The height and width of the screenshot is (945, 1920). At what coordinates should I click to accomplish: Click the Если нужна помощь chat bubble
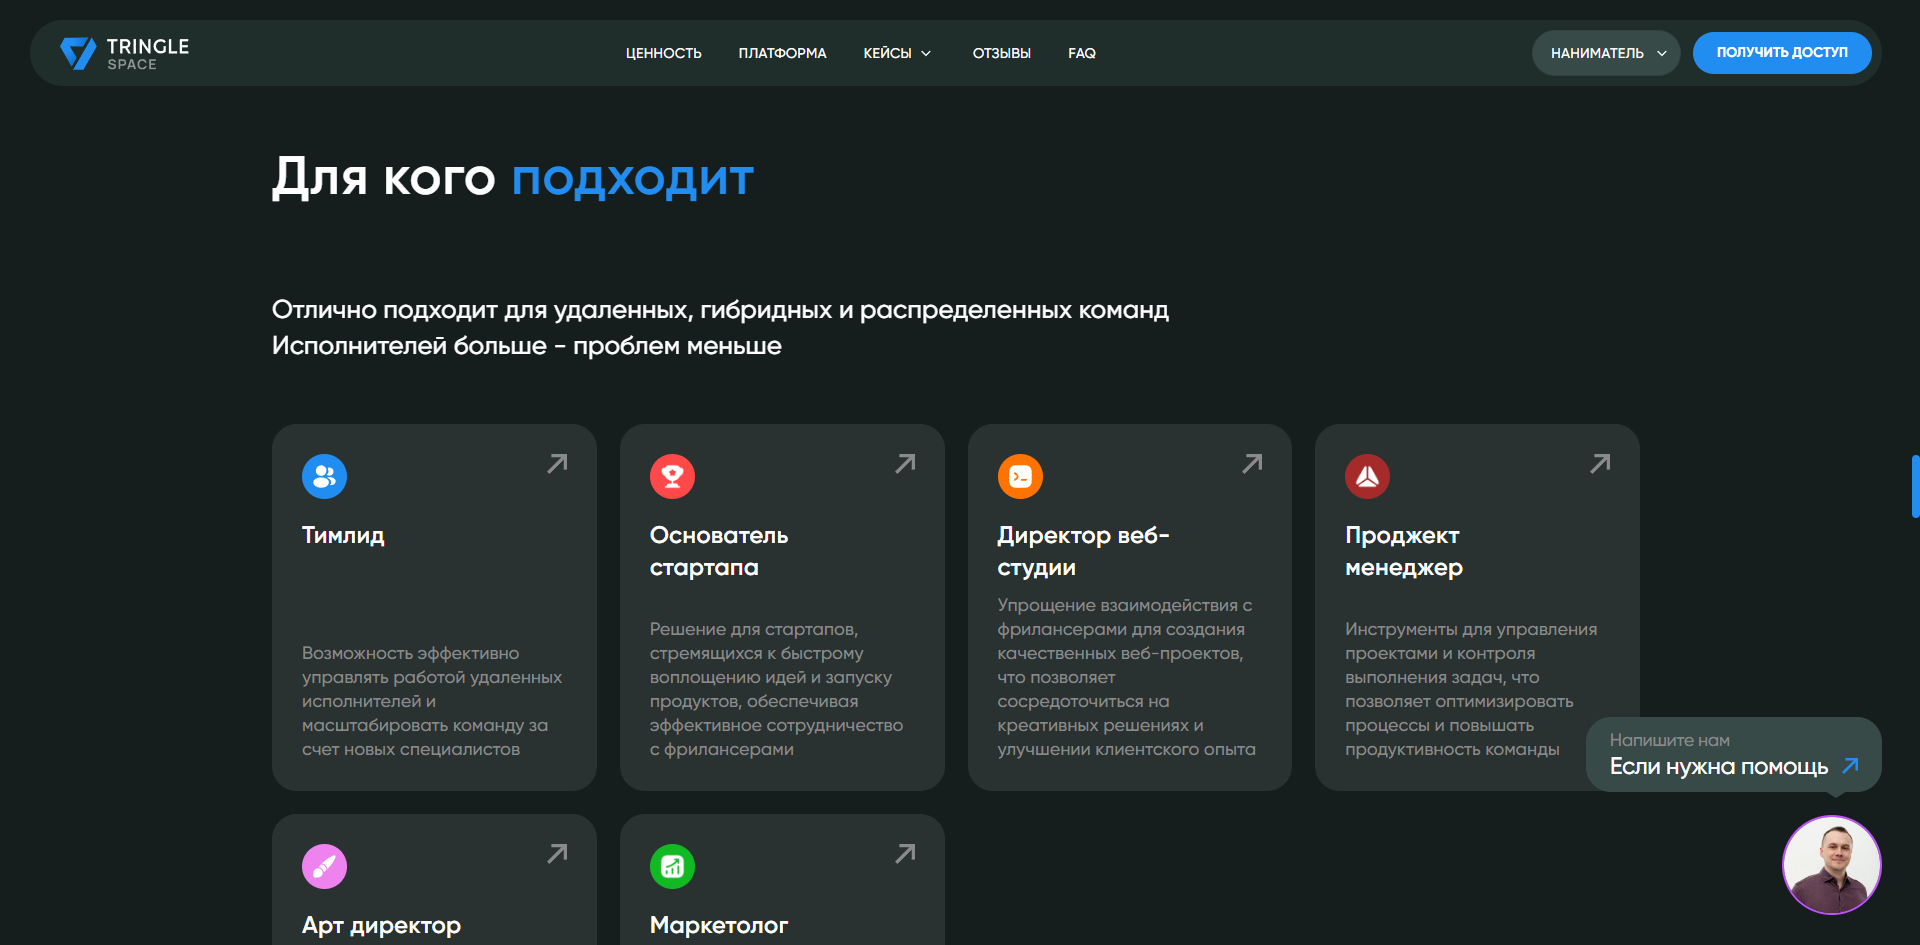pos(1733,754)
